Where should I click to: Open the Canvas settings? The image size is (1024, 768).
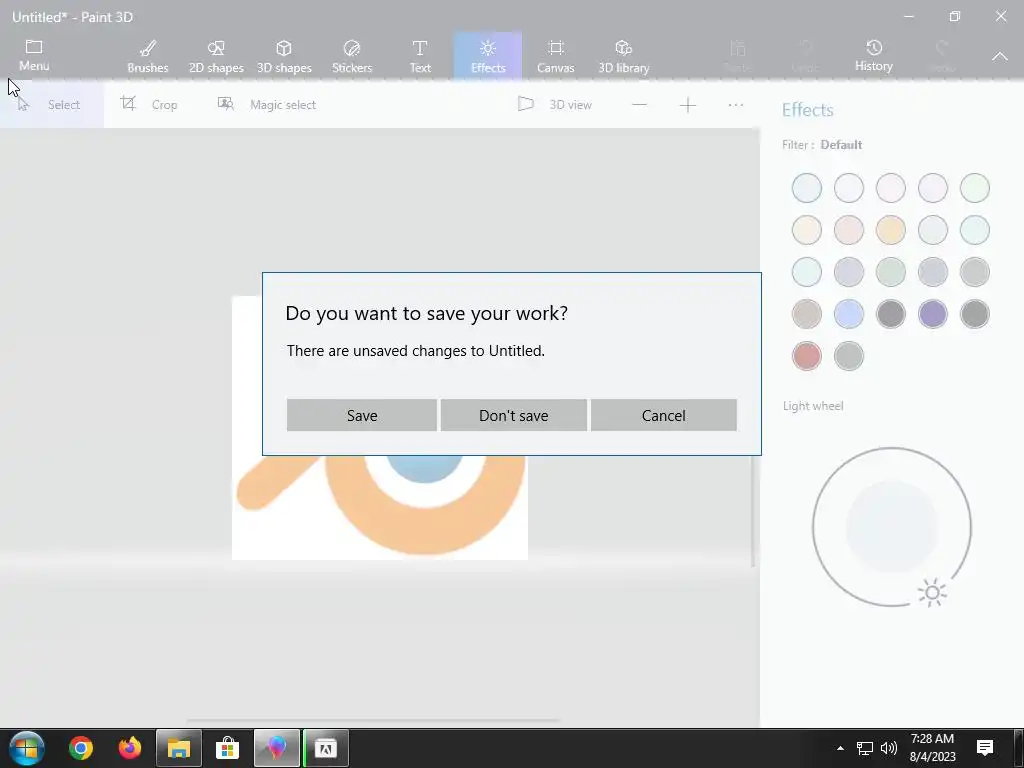click(x=556, y=56)
